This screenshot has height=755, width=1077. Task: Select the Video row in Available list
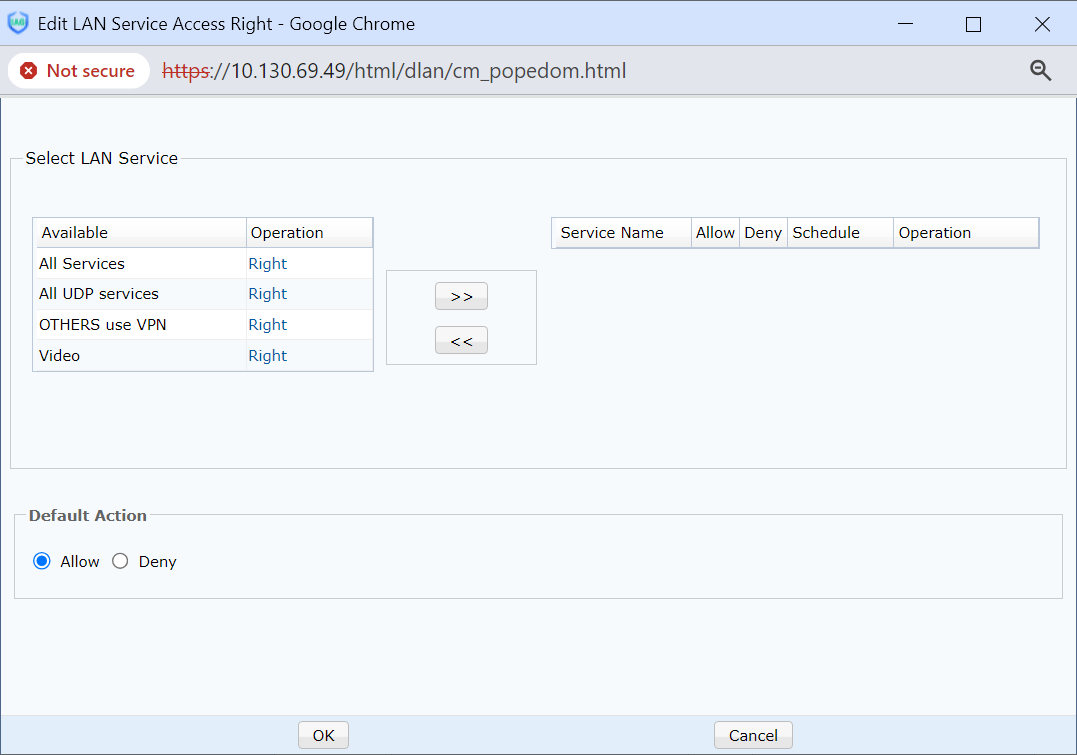click(x=60, y=356)
